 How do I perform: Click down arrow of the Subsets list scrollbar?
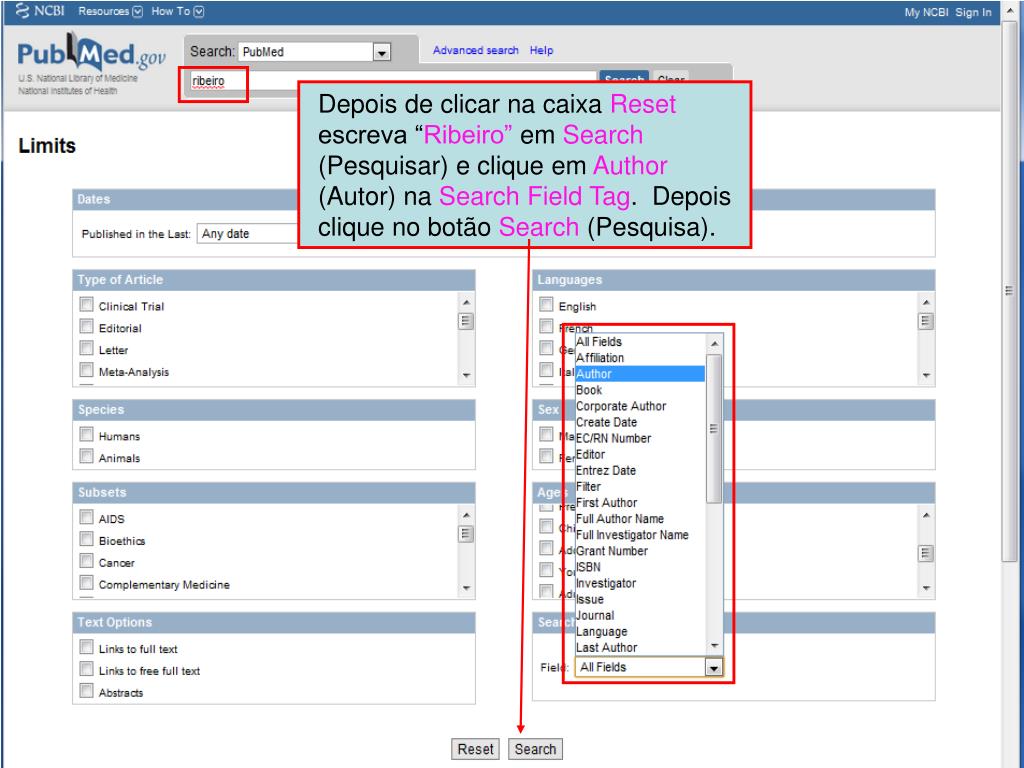click(466, 588)
